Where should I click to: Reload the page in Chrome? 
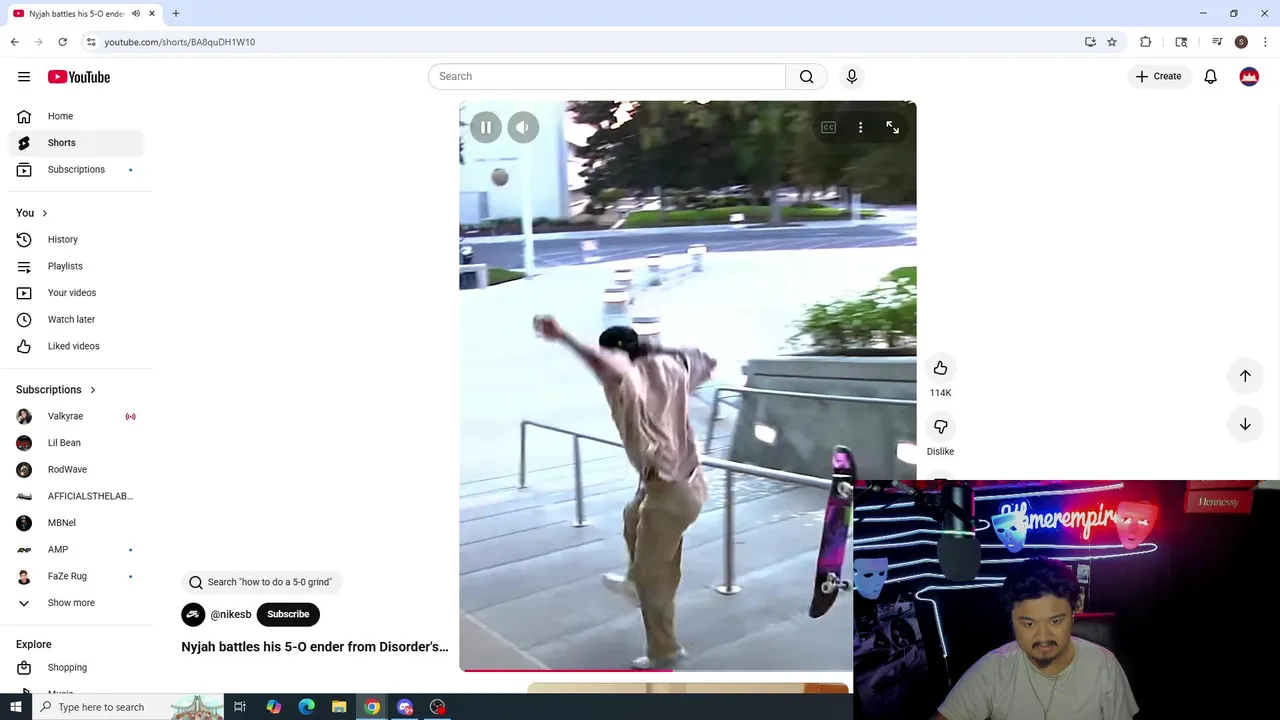[62, 42]
